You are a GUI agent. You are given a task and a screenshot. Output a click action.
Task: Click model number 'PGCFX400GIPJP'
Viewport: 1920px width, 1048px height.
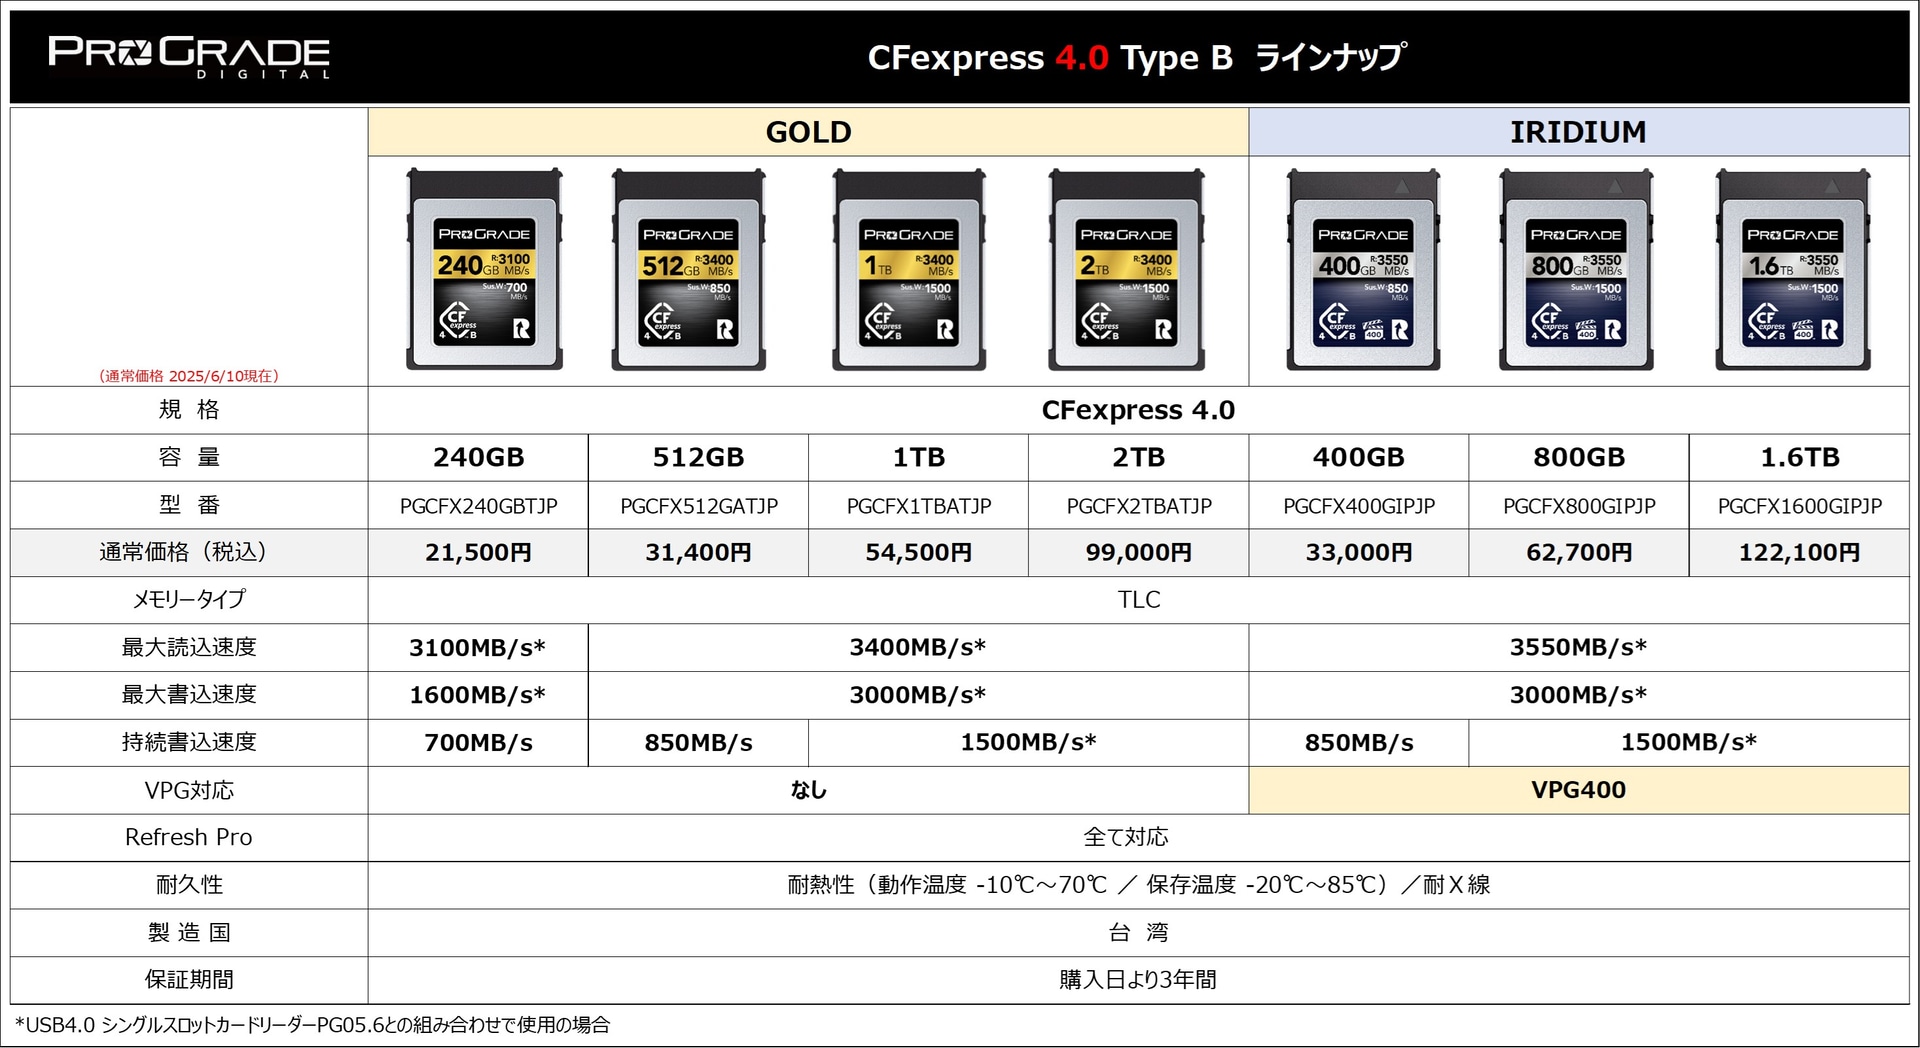tap(1359, 506)
